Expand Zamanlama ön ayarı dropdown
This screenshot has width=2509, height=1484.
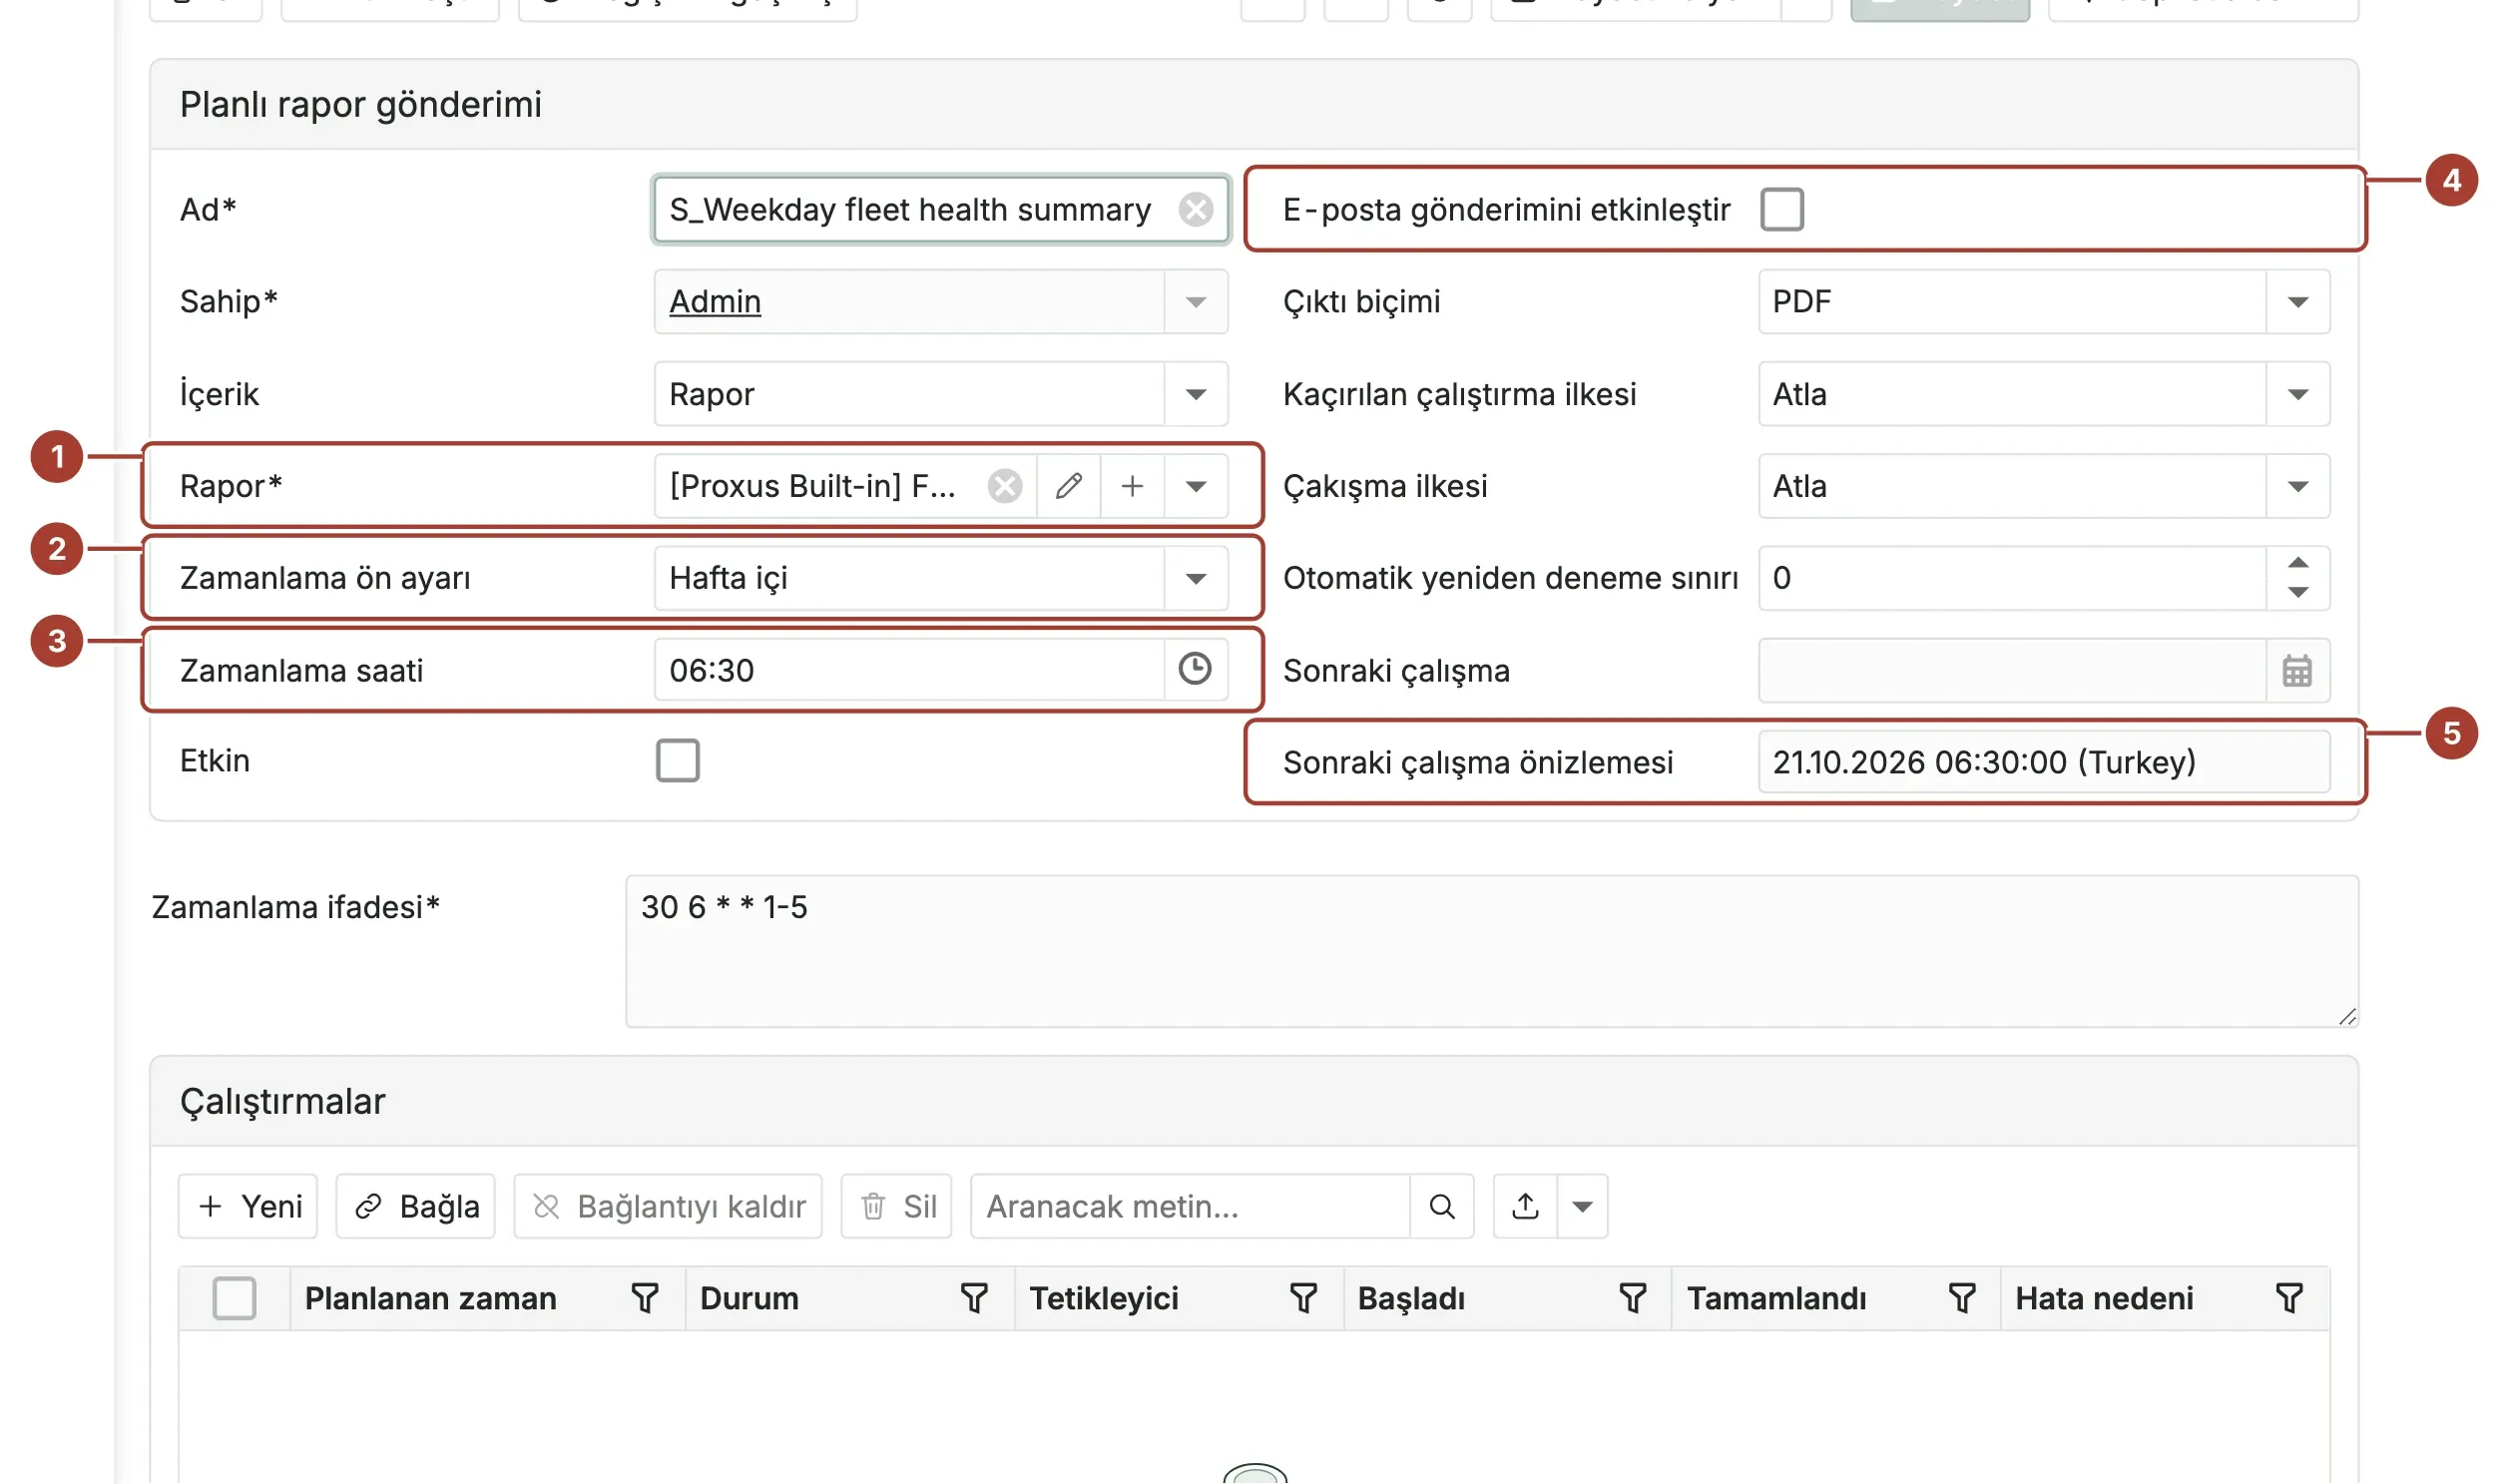(x=1195, y=578)
